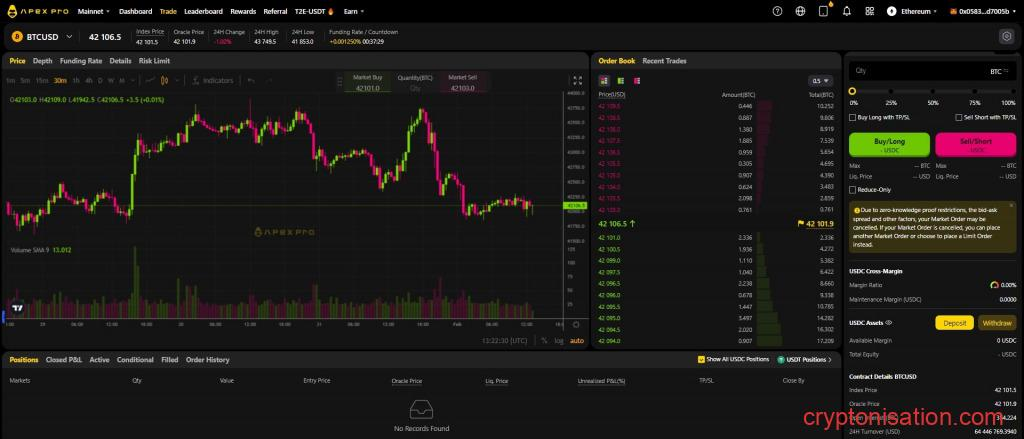This screenshot has width=1024, height=439.
Task: Uncheck Show All USDC Positions
Action: (x=700, y=359)
